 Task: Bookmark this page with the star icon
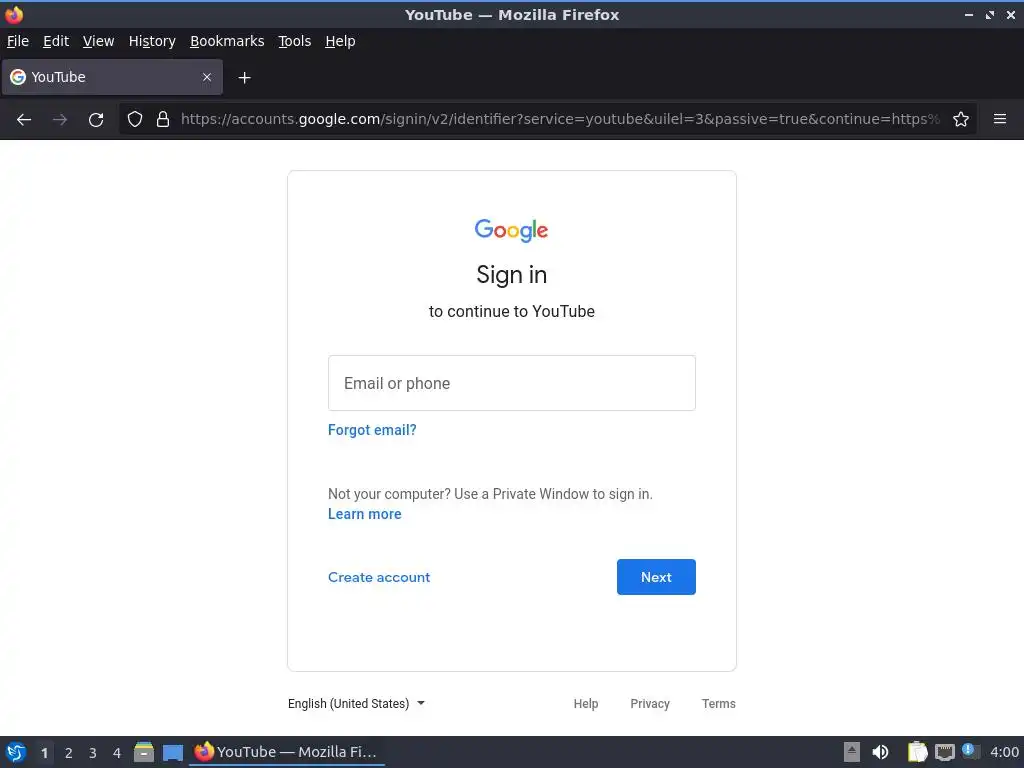point(961,119)
